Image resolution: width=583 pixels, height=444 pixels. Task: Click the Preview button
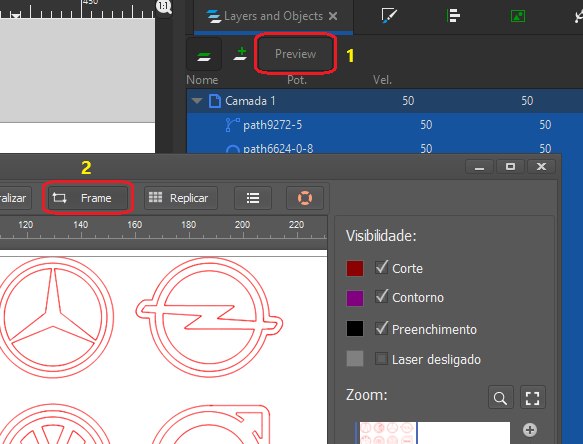click(296, 54)
